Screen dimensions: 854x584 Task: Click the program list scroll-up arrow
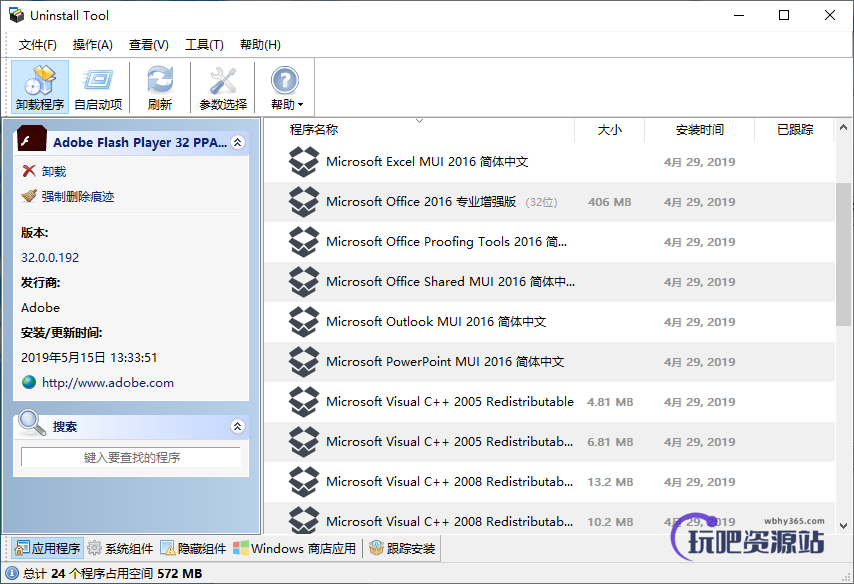pyautogui.click(x=844, y=127)
